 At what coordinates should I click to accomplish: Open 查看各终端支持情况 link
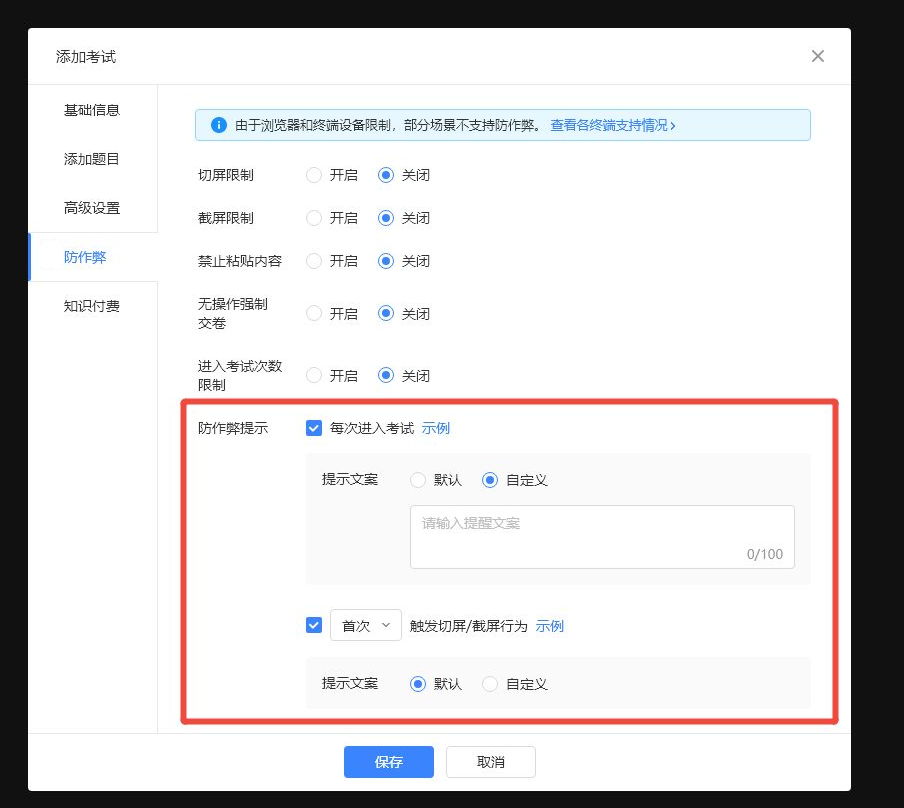[x=613, y=125]
